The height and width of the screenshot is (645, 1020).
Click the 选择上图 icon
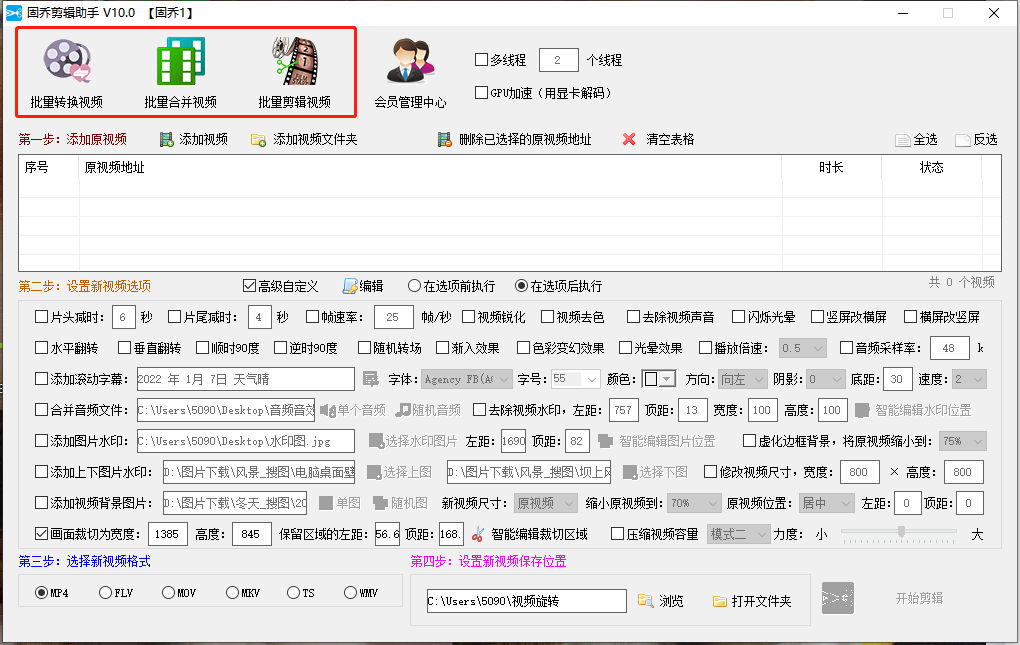tap(374, 473)
